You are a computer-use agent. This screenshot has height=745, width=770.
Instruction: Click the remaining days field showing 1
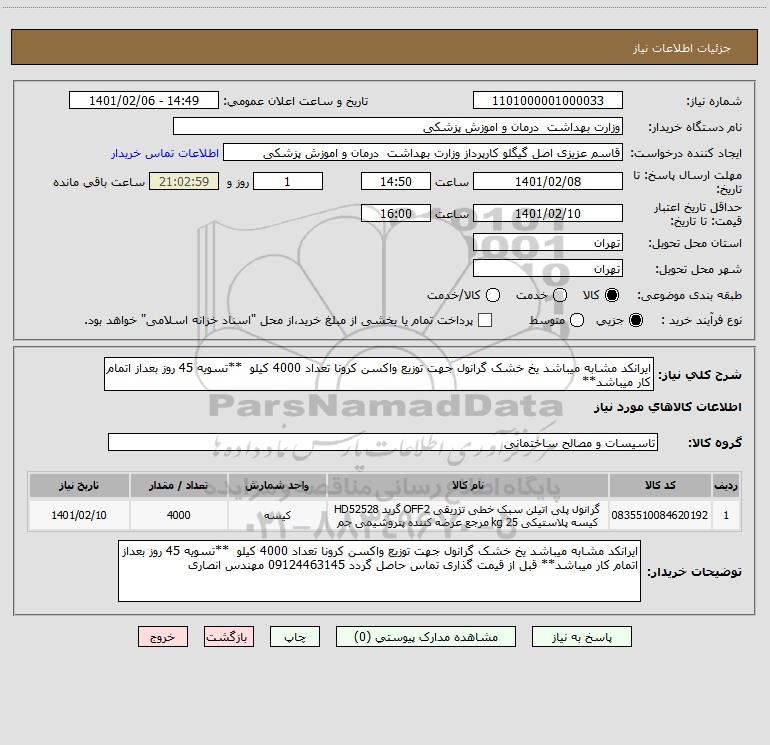pos(288,181)
